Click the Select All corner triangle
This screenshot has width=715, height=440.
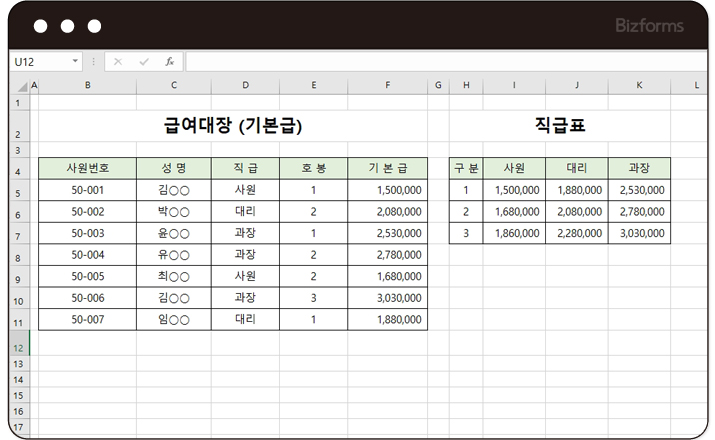pos(22,86)
